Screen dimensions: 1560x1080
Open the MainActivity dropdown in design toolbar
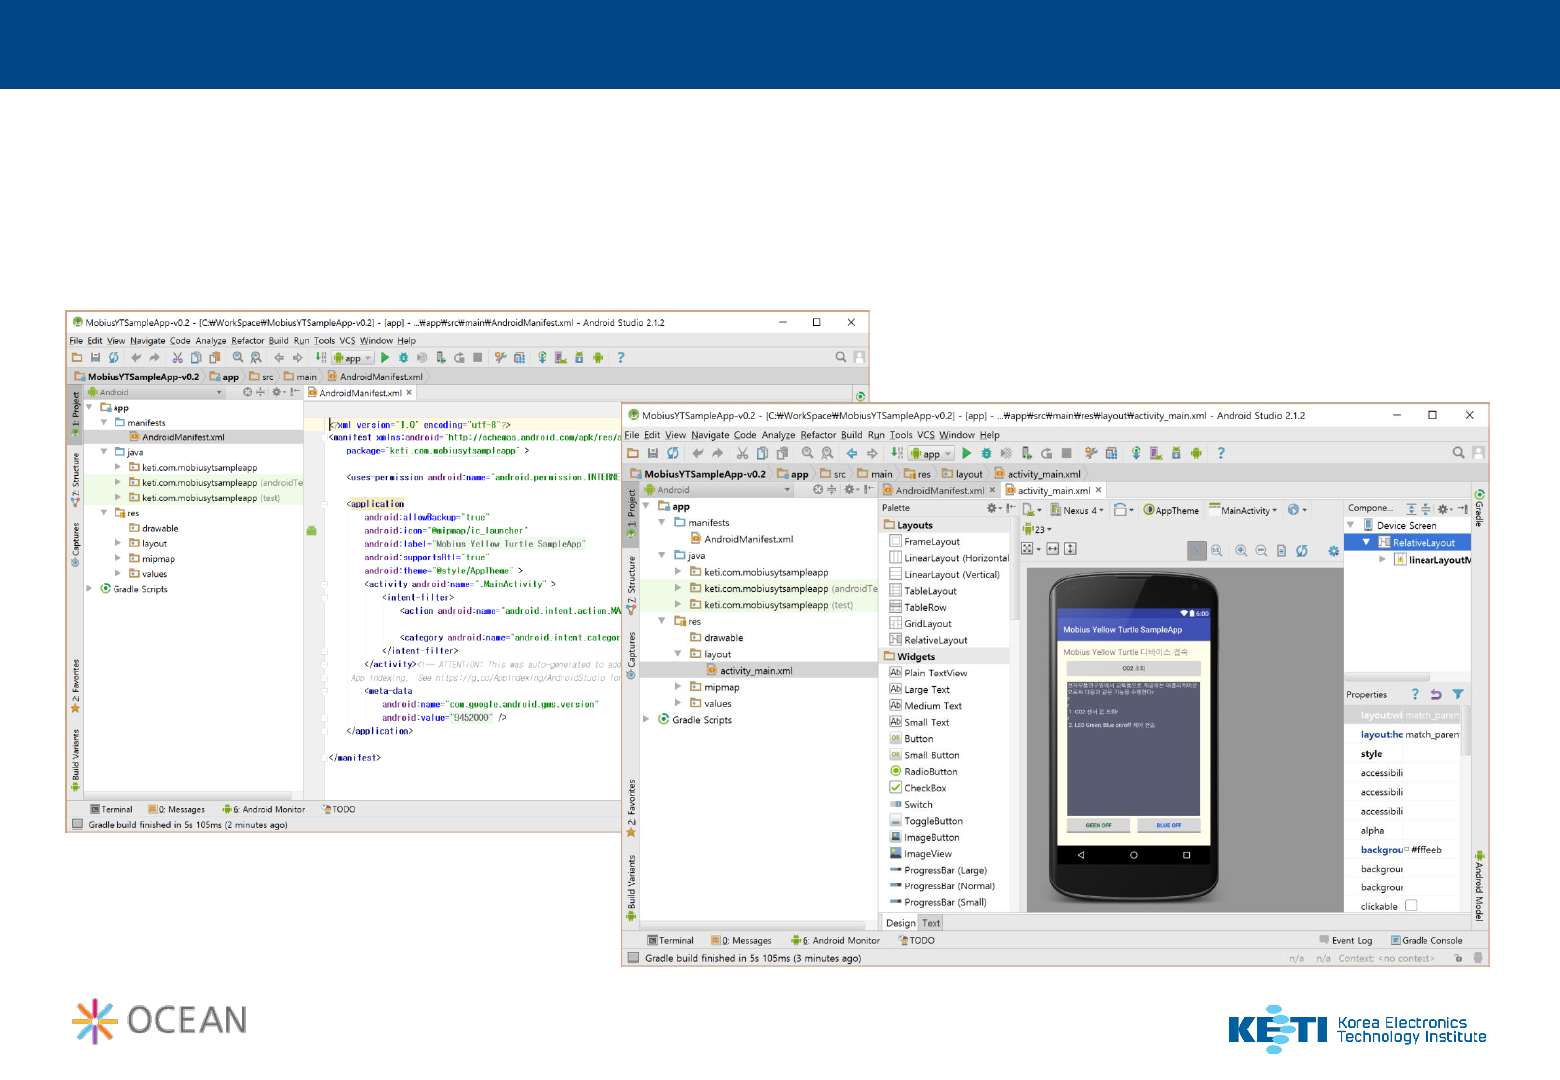tap(1243, 510)
